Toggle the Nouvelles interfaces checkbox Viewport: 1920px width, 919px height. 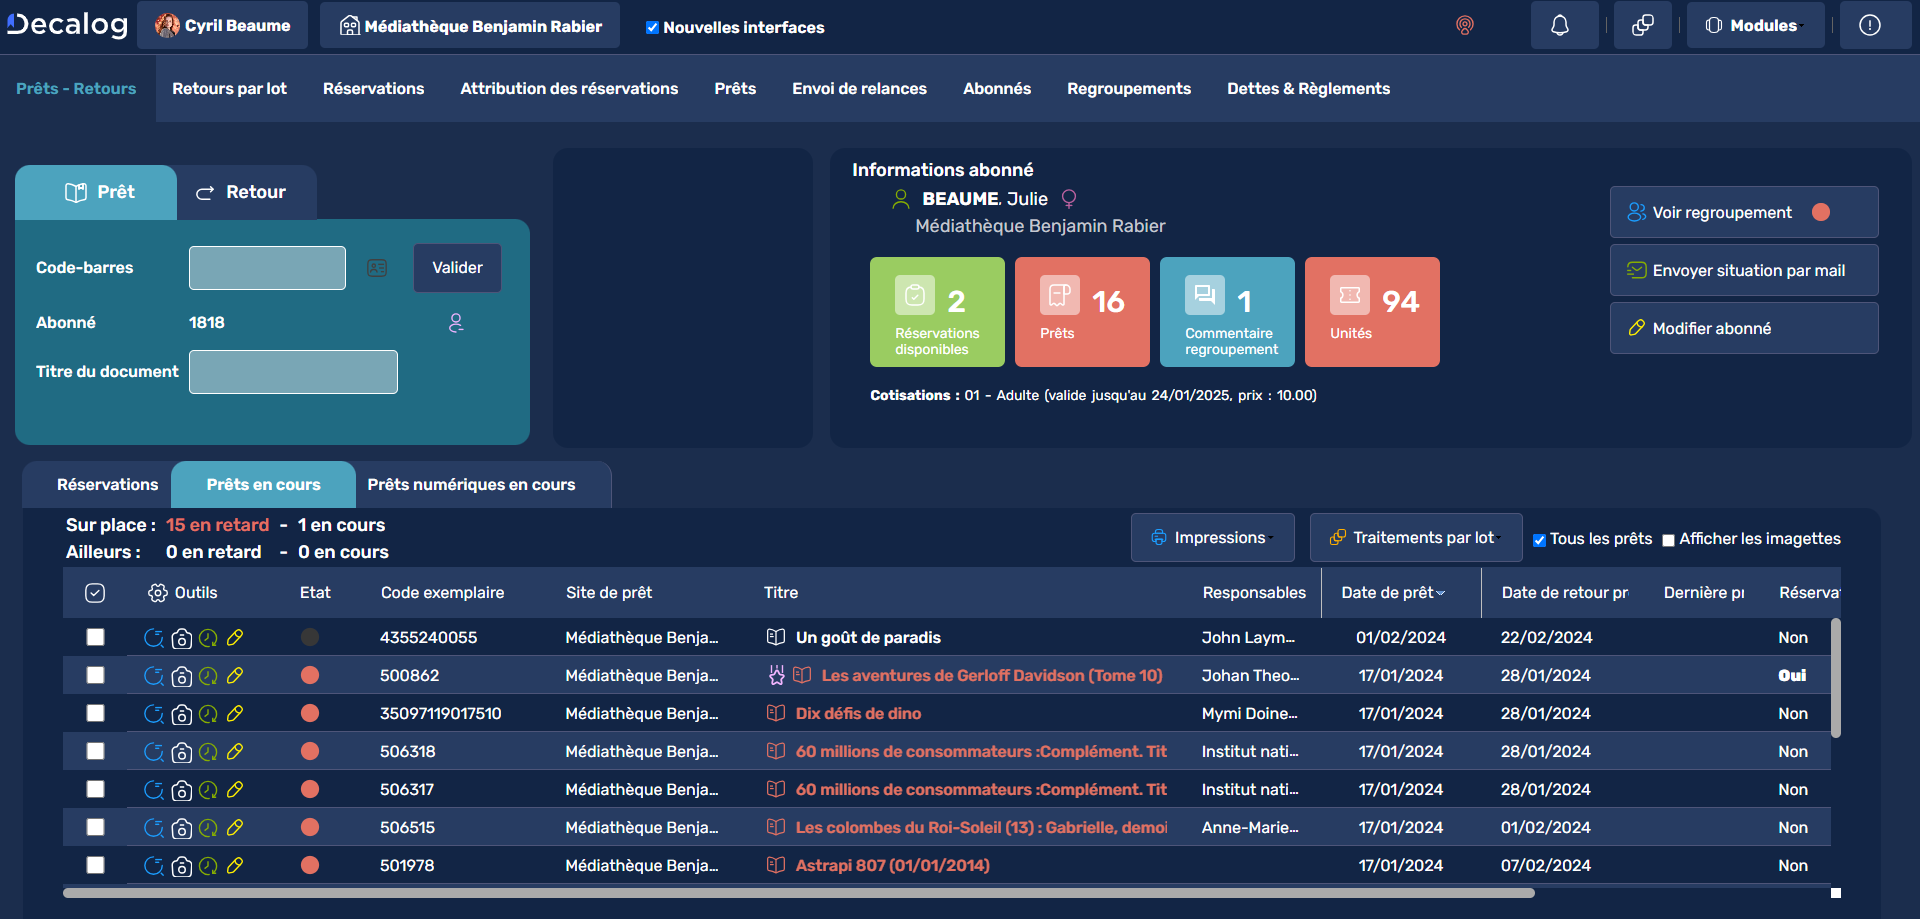pyautogui.click(x=652, y=28)
